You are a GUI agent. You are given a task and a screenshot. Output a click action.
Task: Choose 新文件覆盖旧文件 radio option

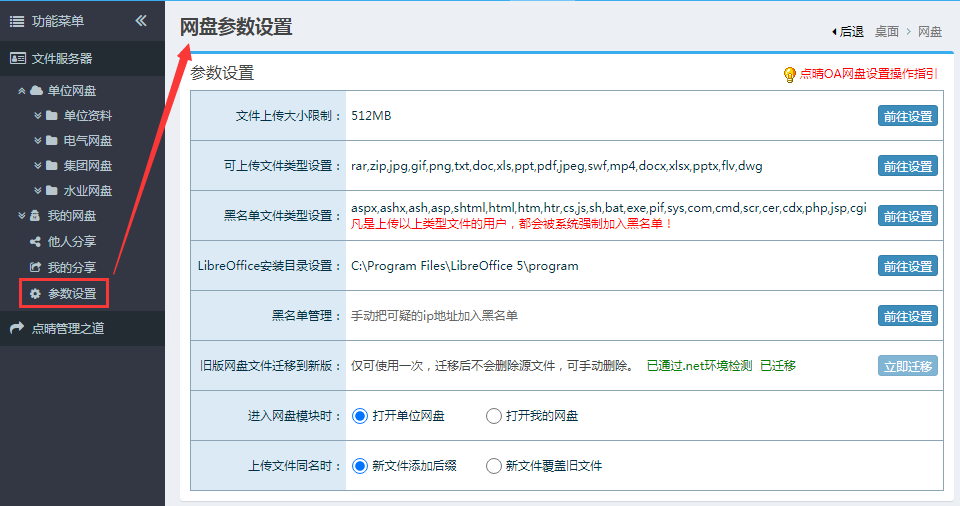493,466
